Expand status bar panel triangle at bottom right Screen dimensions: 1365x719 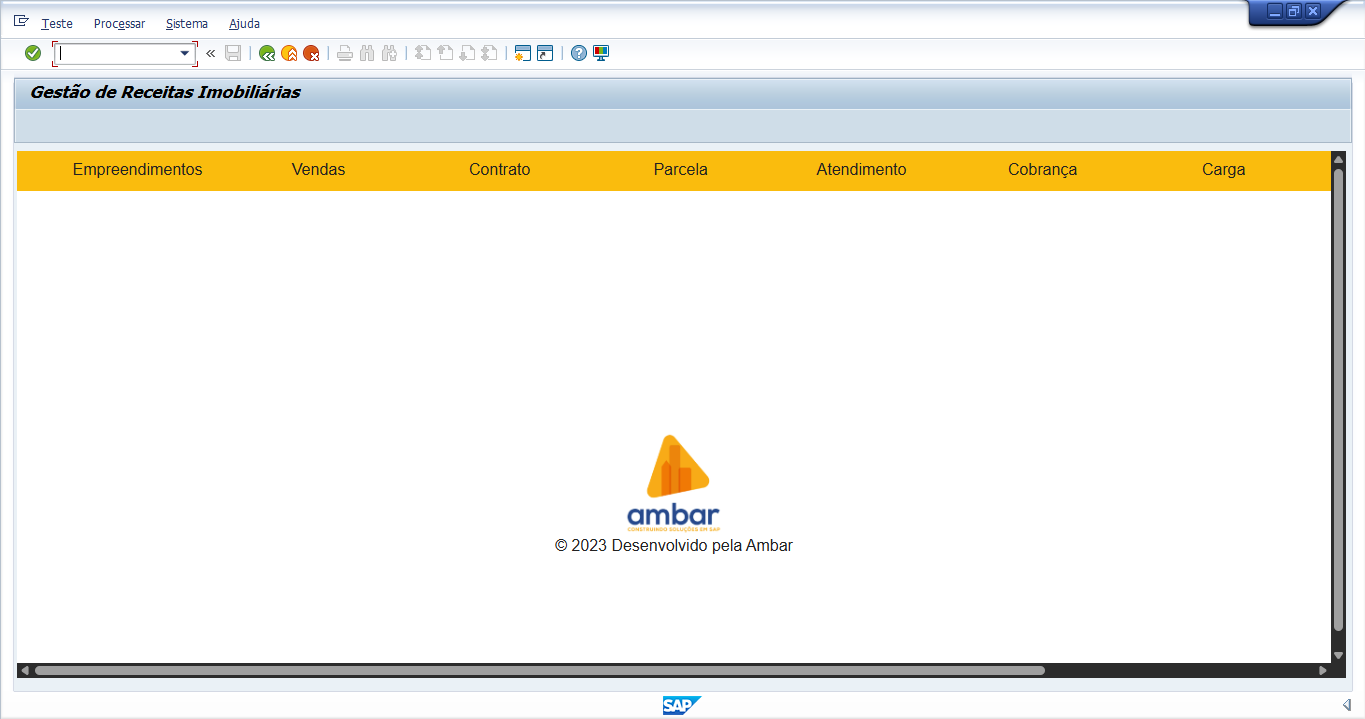(1346, 706)
